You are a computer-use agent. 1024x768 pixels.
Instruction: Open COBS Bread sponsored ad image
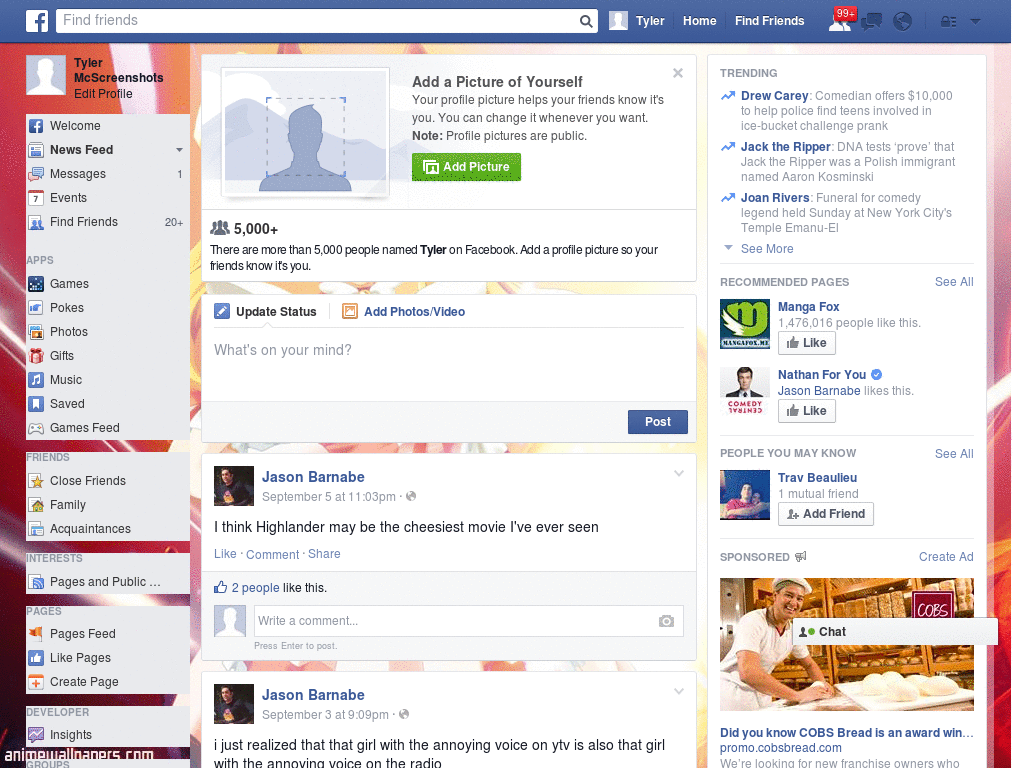846,645
